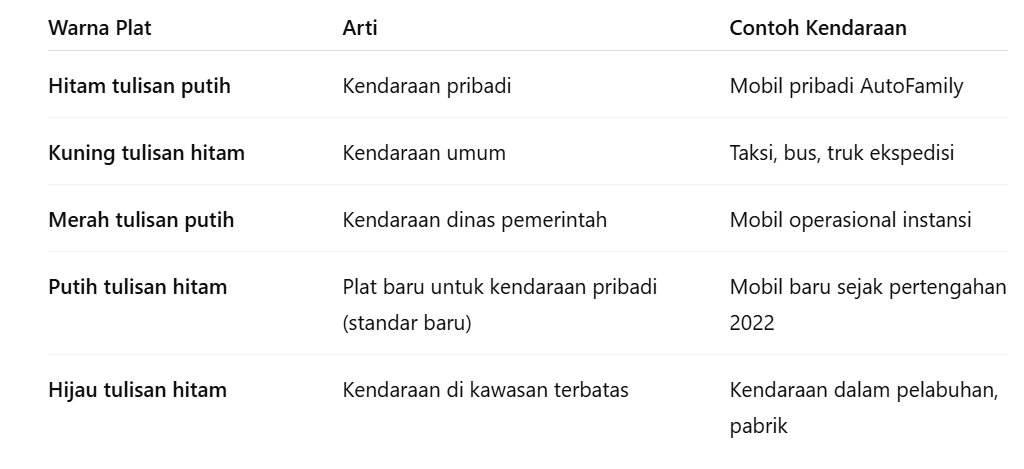1024x469 pixels.
Task: Click the "Warna Plat" column header
Action: tap(100, 28)
